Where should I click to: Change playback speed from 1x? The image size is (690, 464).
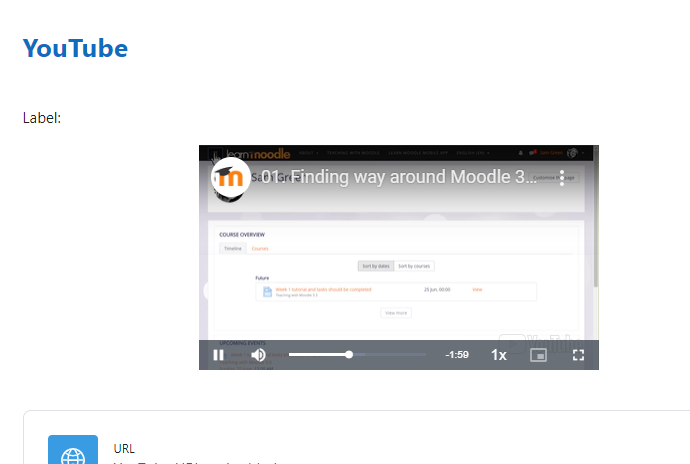point(499,355)
